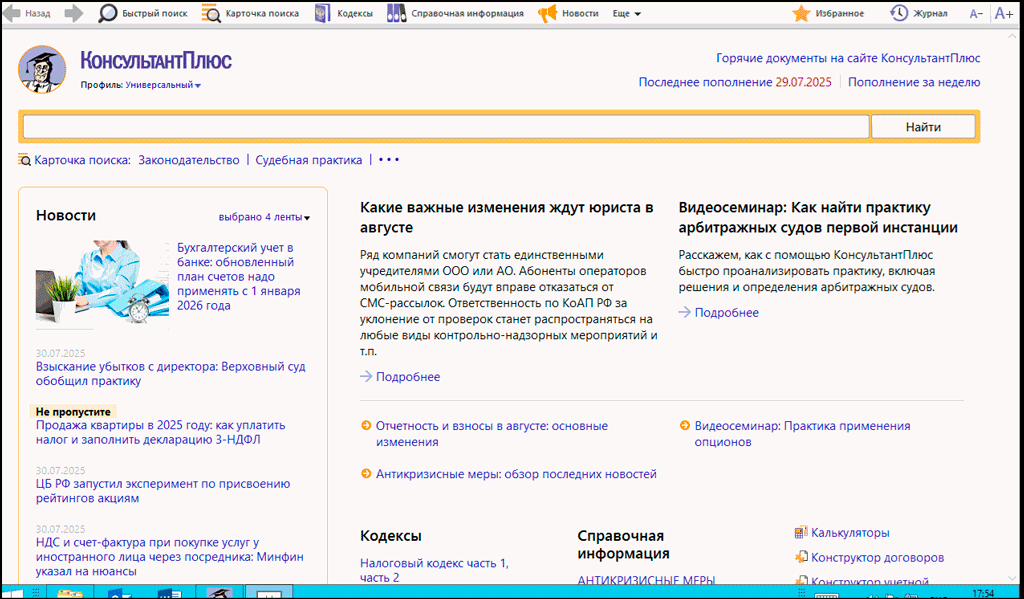Click arrow icon next to Подробнее under августе article
Image resolution: width=1024 pixels, height=599 pixels.
[x=366, y=376]
